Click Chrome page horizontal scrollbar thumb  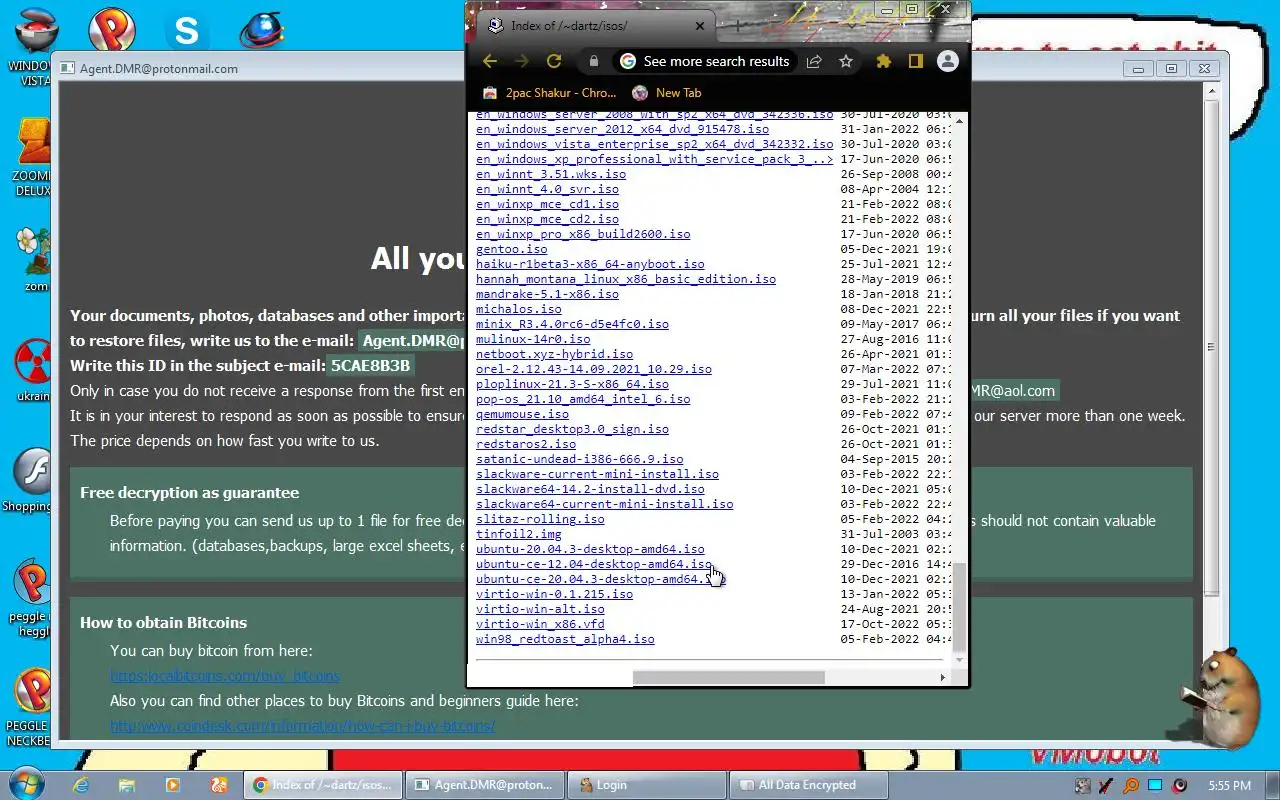click(729, 677)
